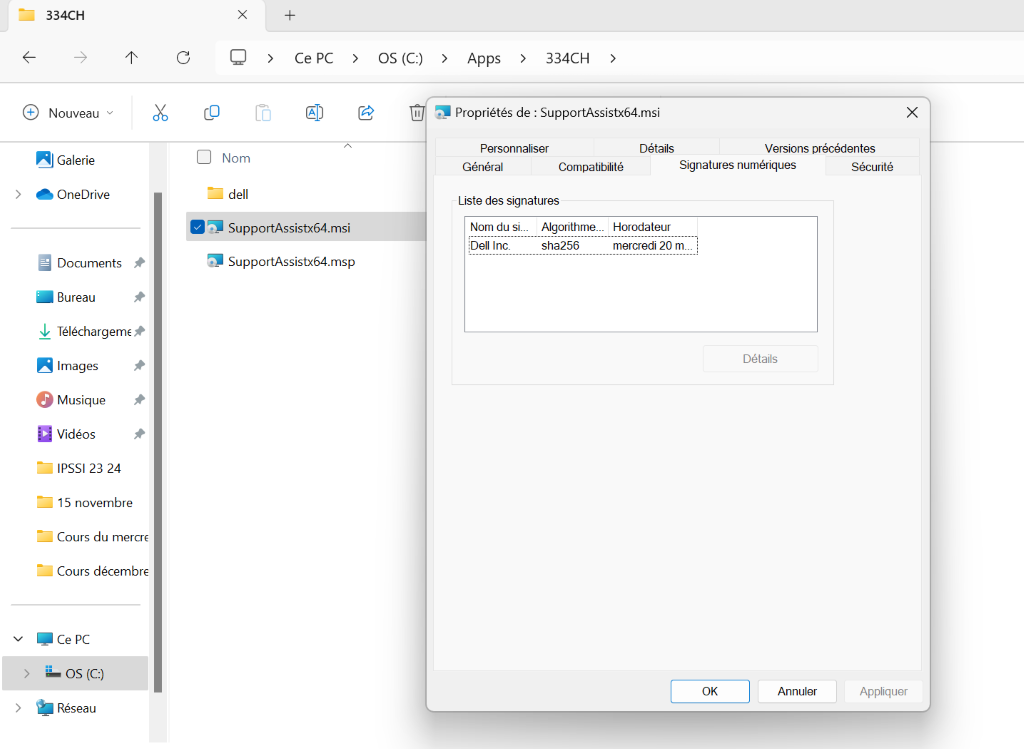Click Annuler to cancel the dialog
1024x749 pixels.
pyautogui.click(x=797, y=691)
